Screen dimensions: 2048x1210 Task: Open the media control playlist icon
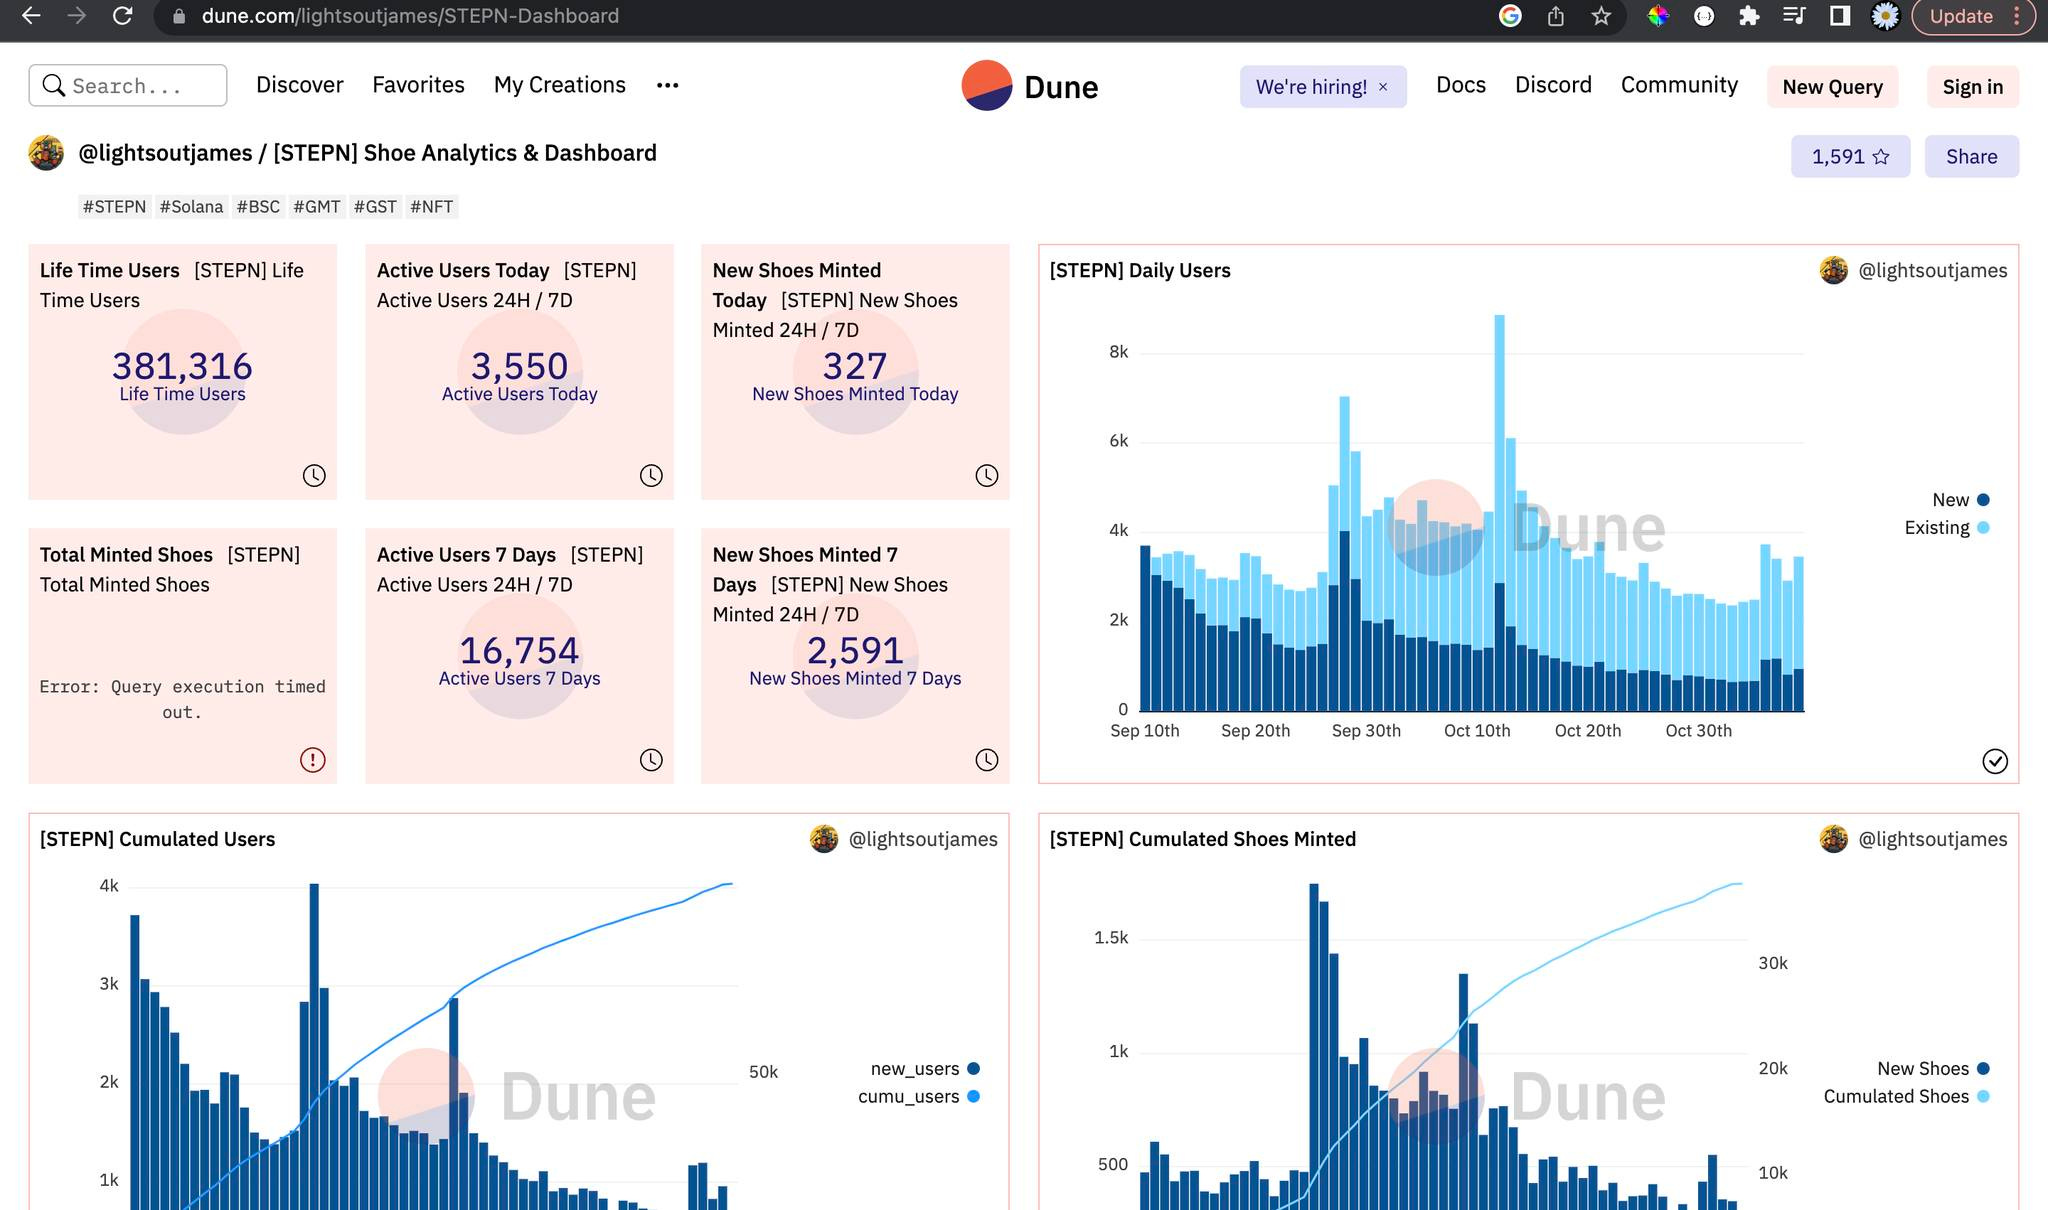tap(1794, 16)
